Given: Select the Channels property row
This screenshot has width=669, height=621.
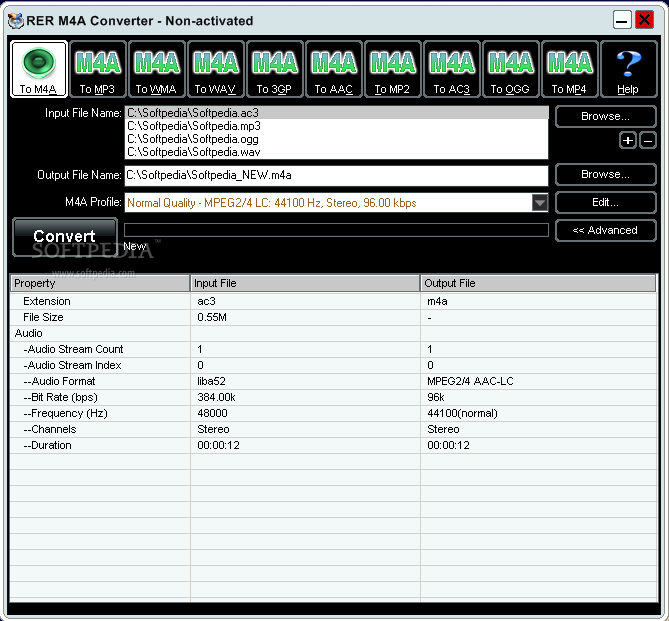Looking at the screenshot, I should click(x=333, y=429).
